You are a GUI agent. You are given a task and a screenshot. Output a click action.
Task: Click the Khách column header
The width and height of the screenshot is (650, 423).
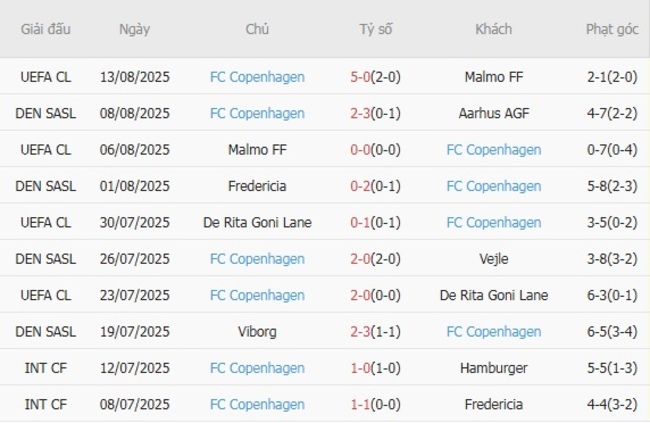pyautogui.click(x=493, y=29)
